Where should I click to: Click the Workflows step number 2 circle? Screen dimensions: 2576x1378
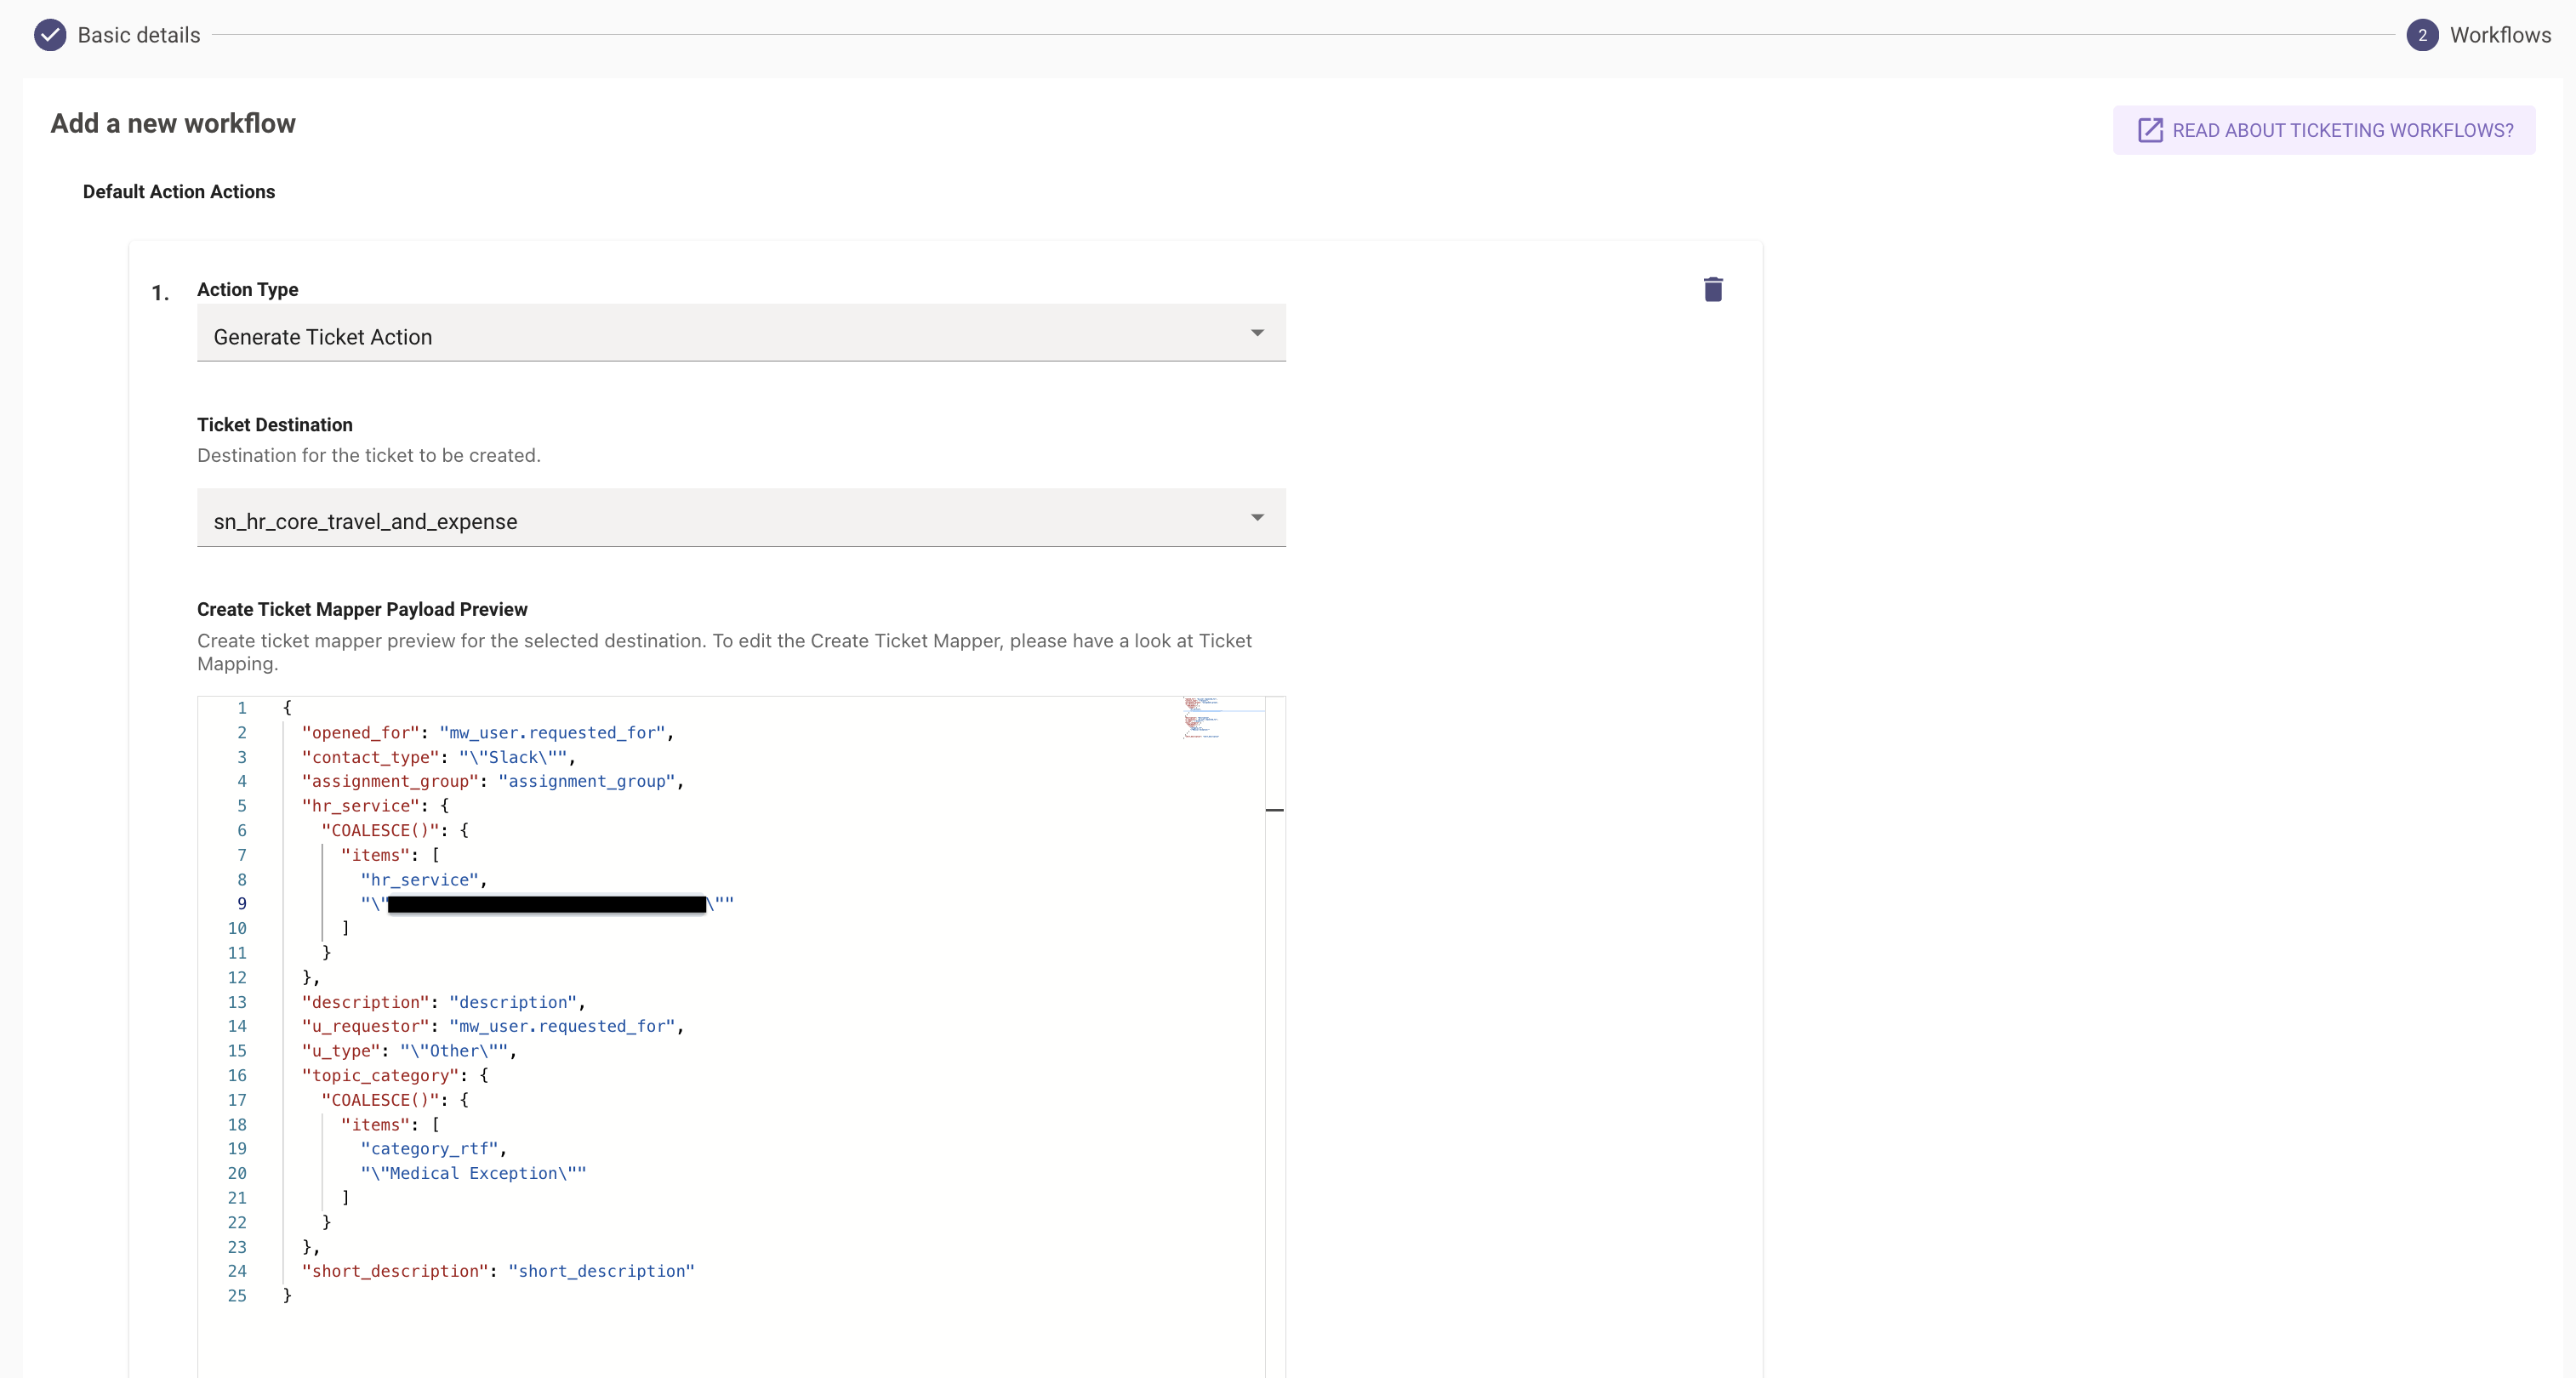tap(2421, 35)
